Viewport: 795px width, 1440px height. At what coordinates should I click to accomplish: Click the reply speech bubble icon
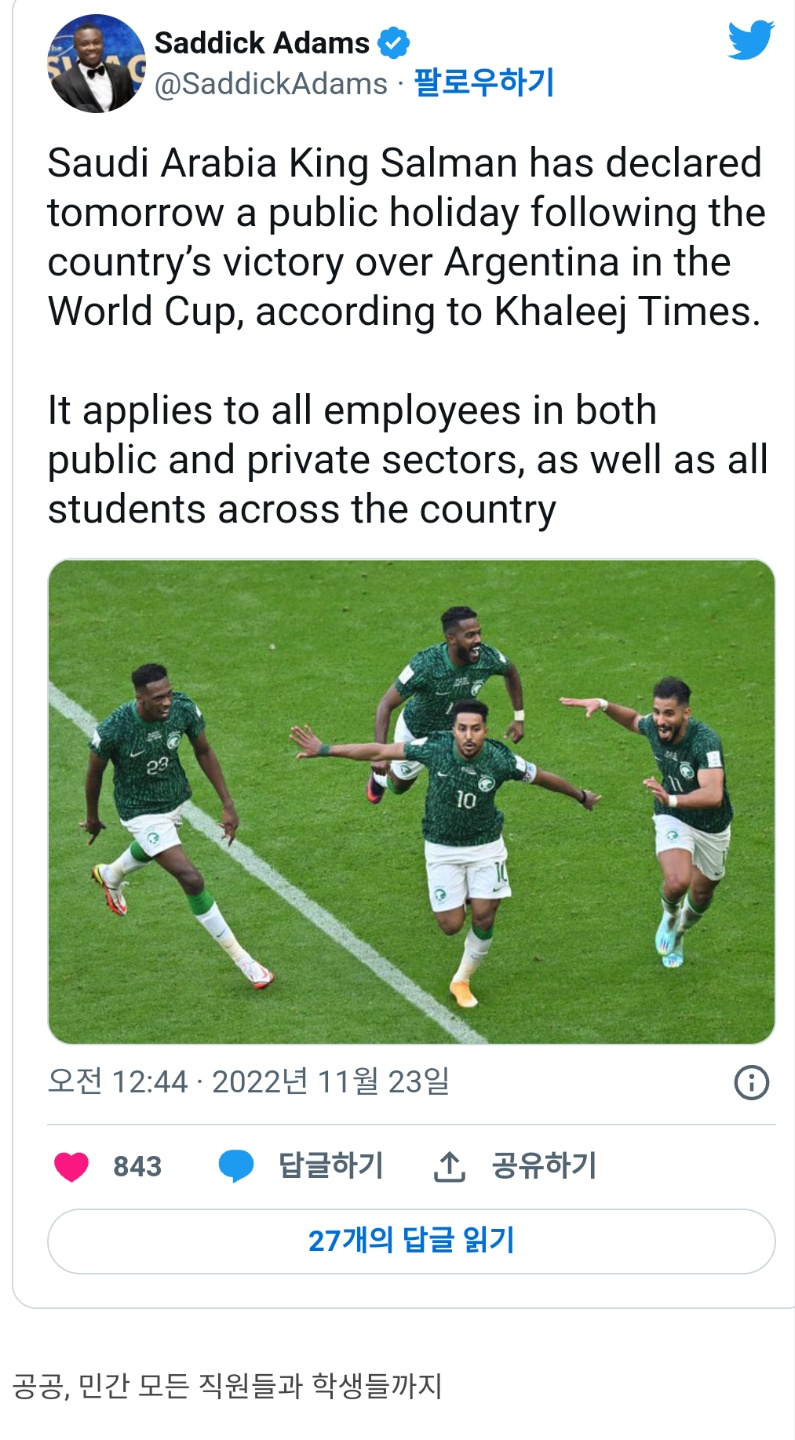point(236,1166)
